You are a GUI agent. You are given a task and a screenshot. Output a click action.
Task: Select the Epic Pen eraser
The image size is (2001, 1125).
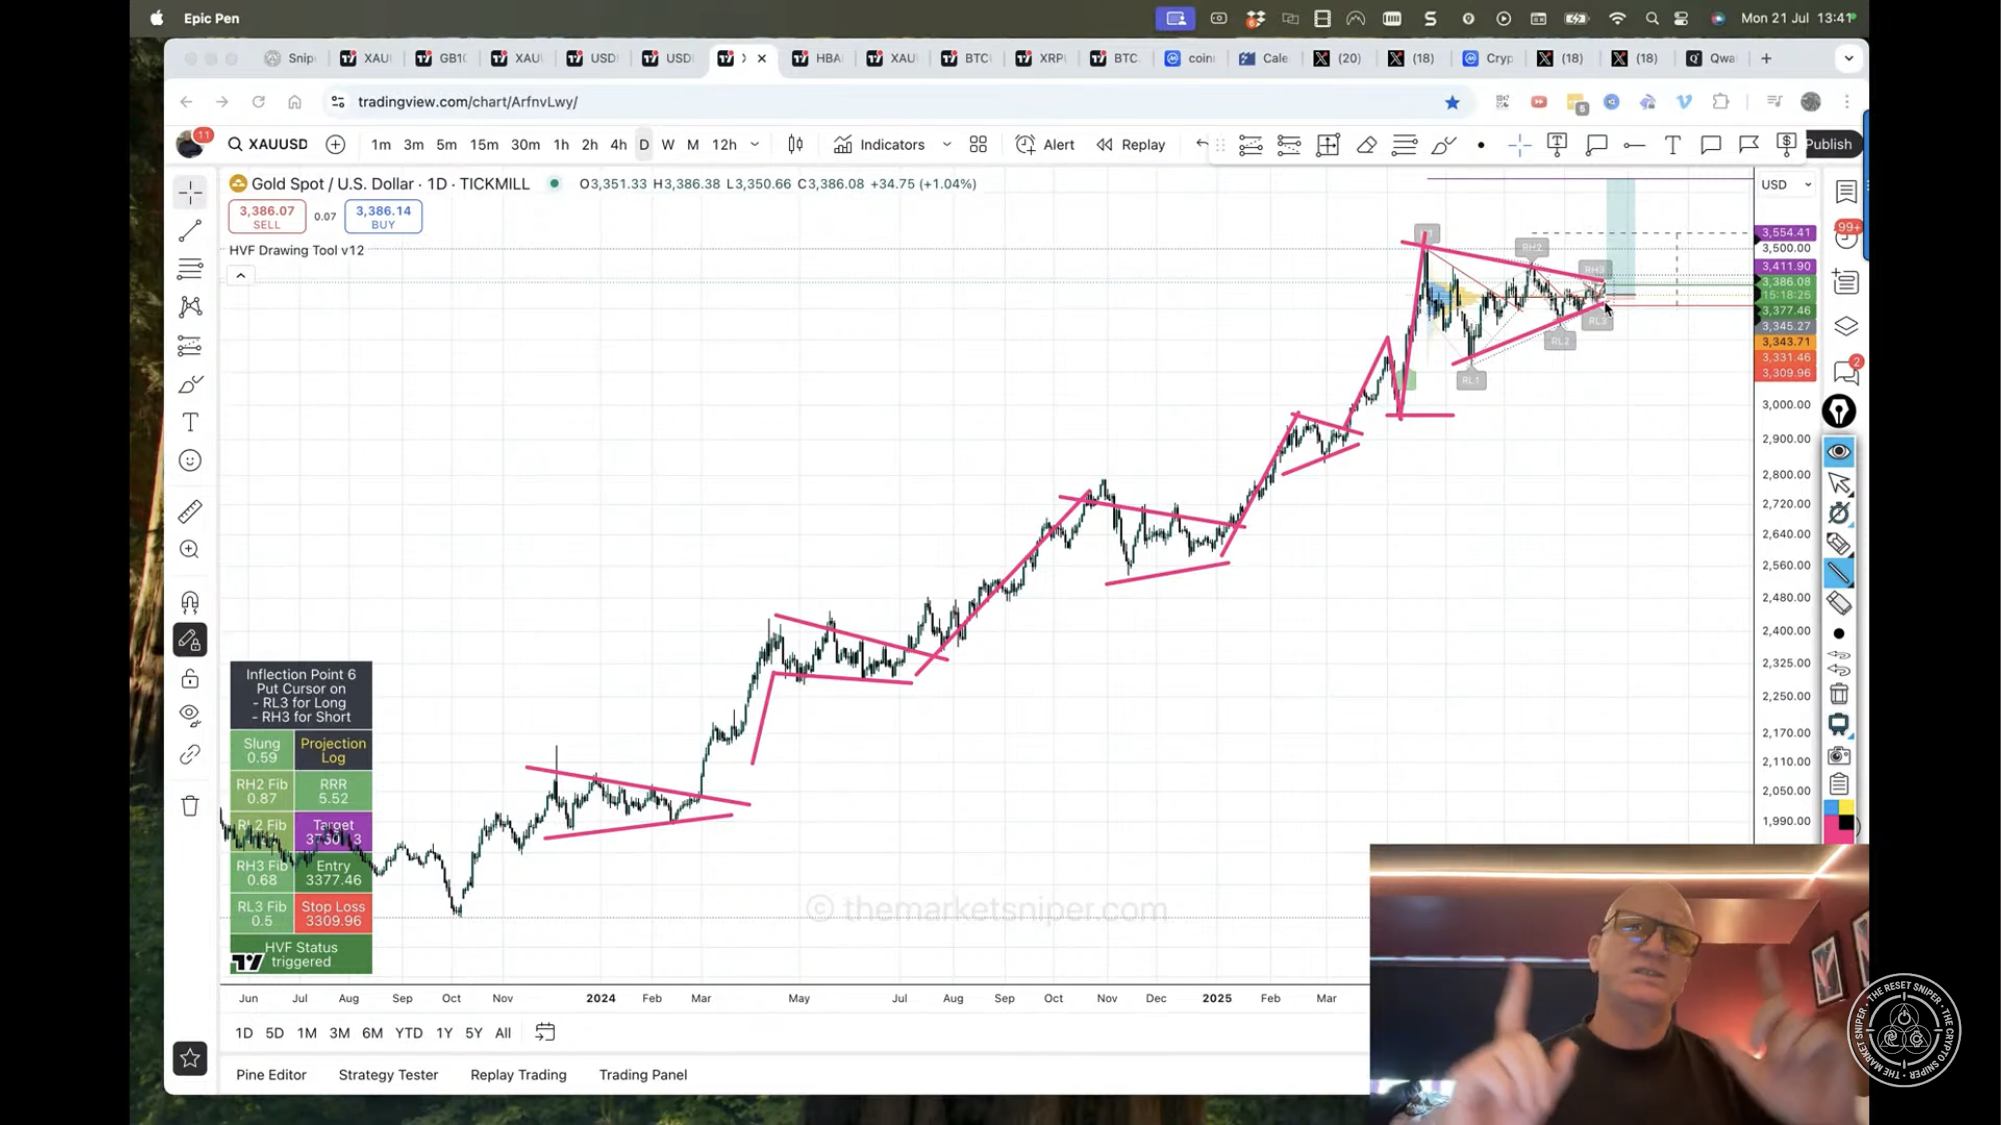[1838, 604]
